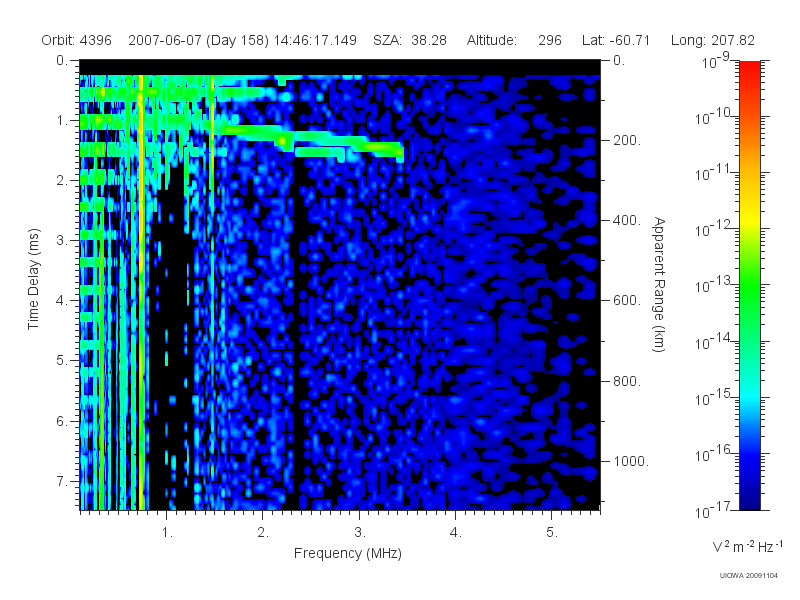800x600 pixels.
Task: Click the red top of the color bar
Action: click(750, 69)
